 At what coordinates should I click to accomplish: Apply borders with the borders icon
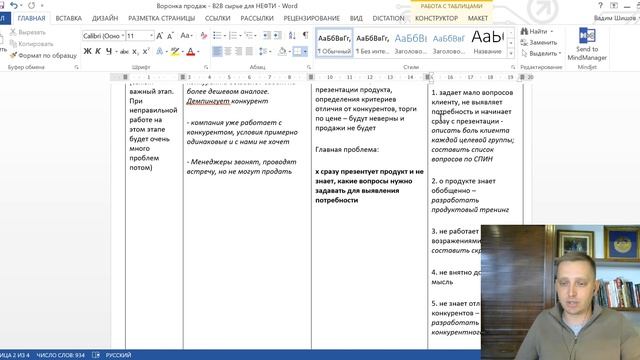click(297, 51)
